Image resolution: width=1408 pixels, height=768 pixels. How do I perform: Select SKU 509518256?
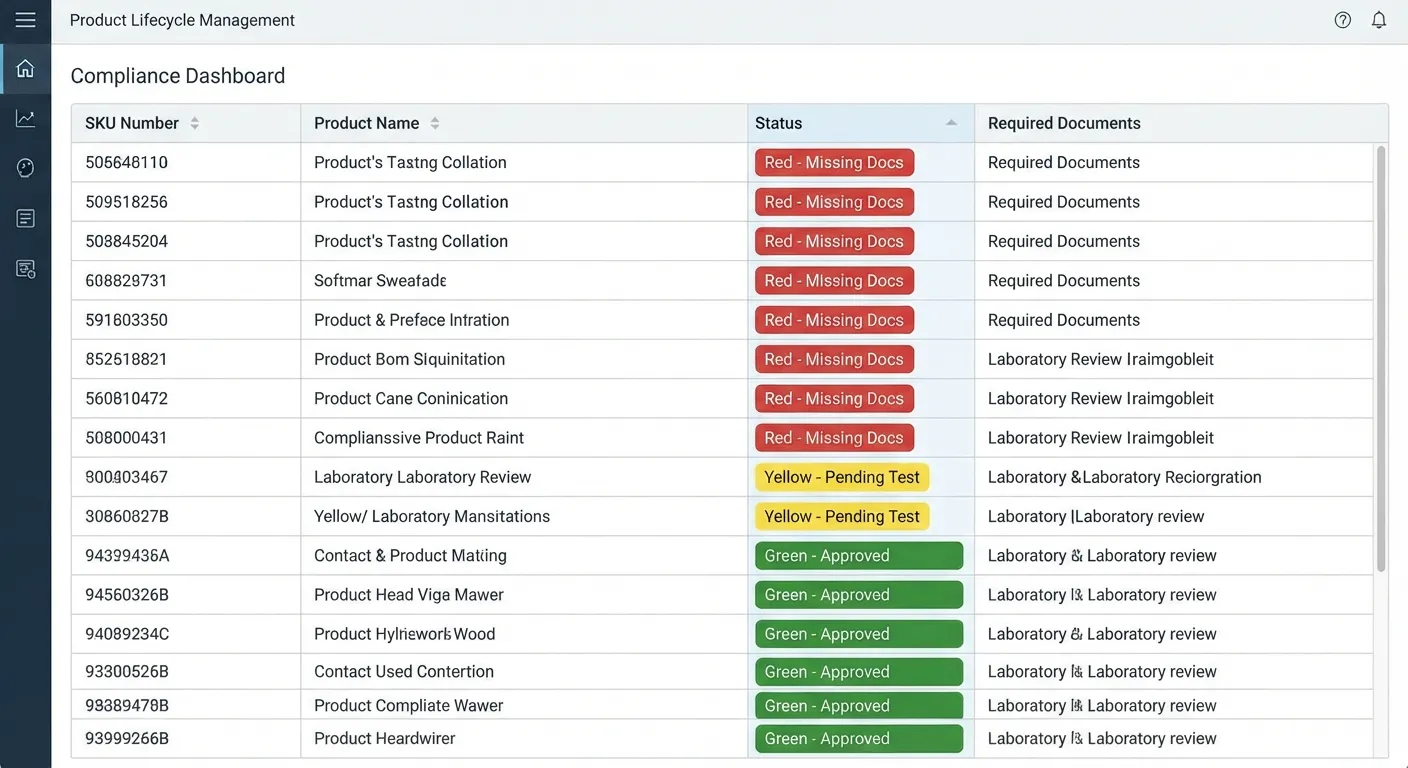point(126,202)
